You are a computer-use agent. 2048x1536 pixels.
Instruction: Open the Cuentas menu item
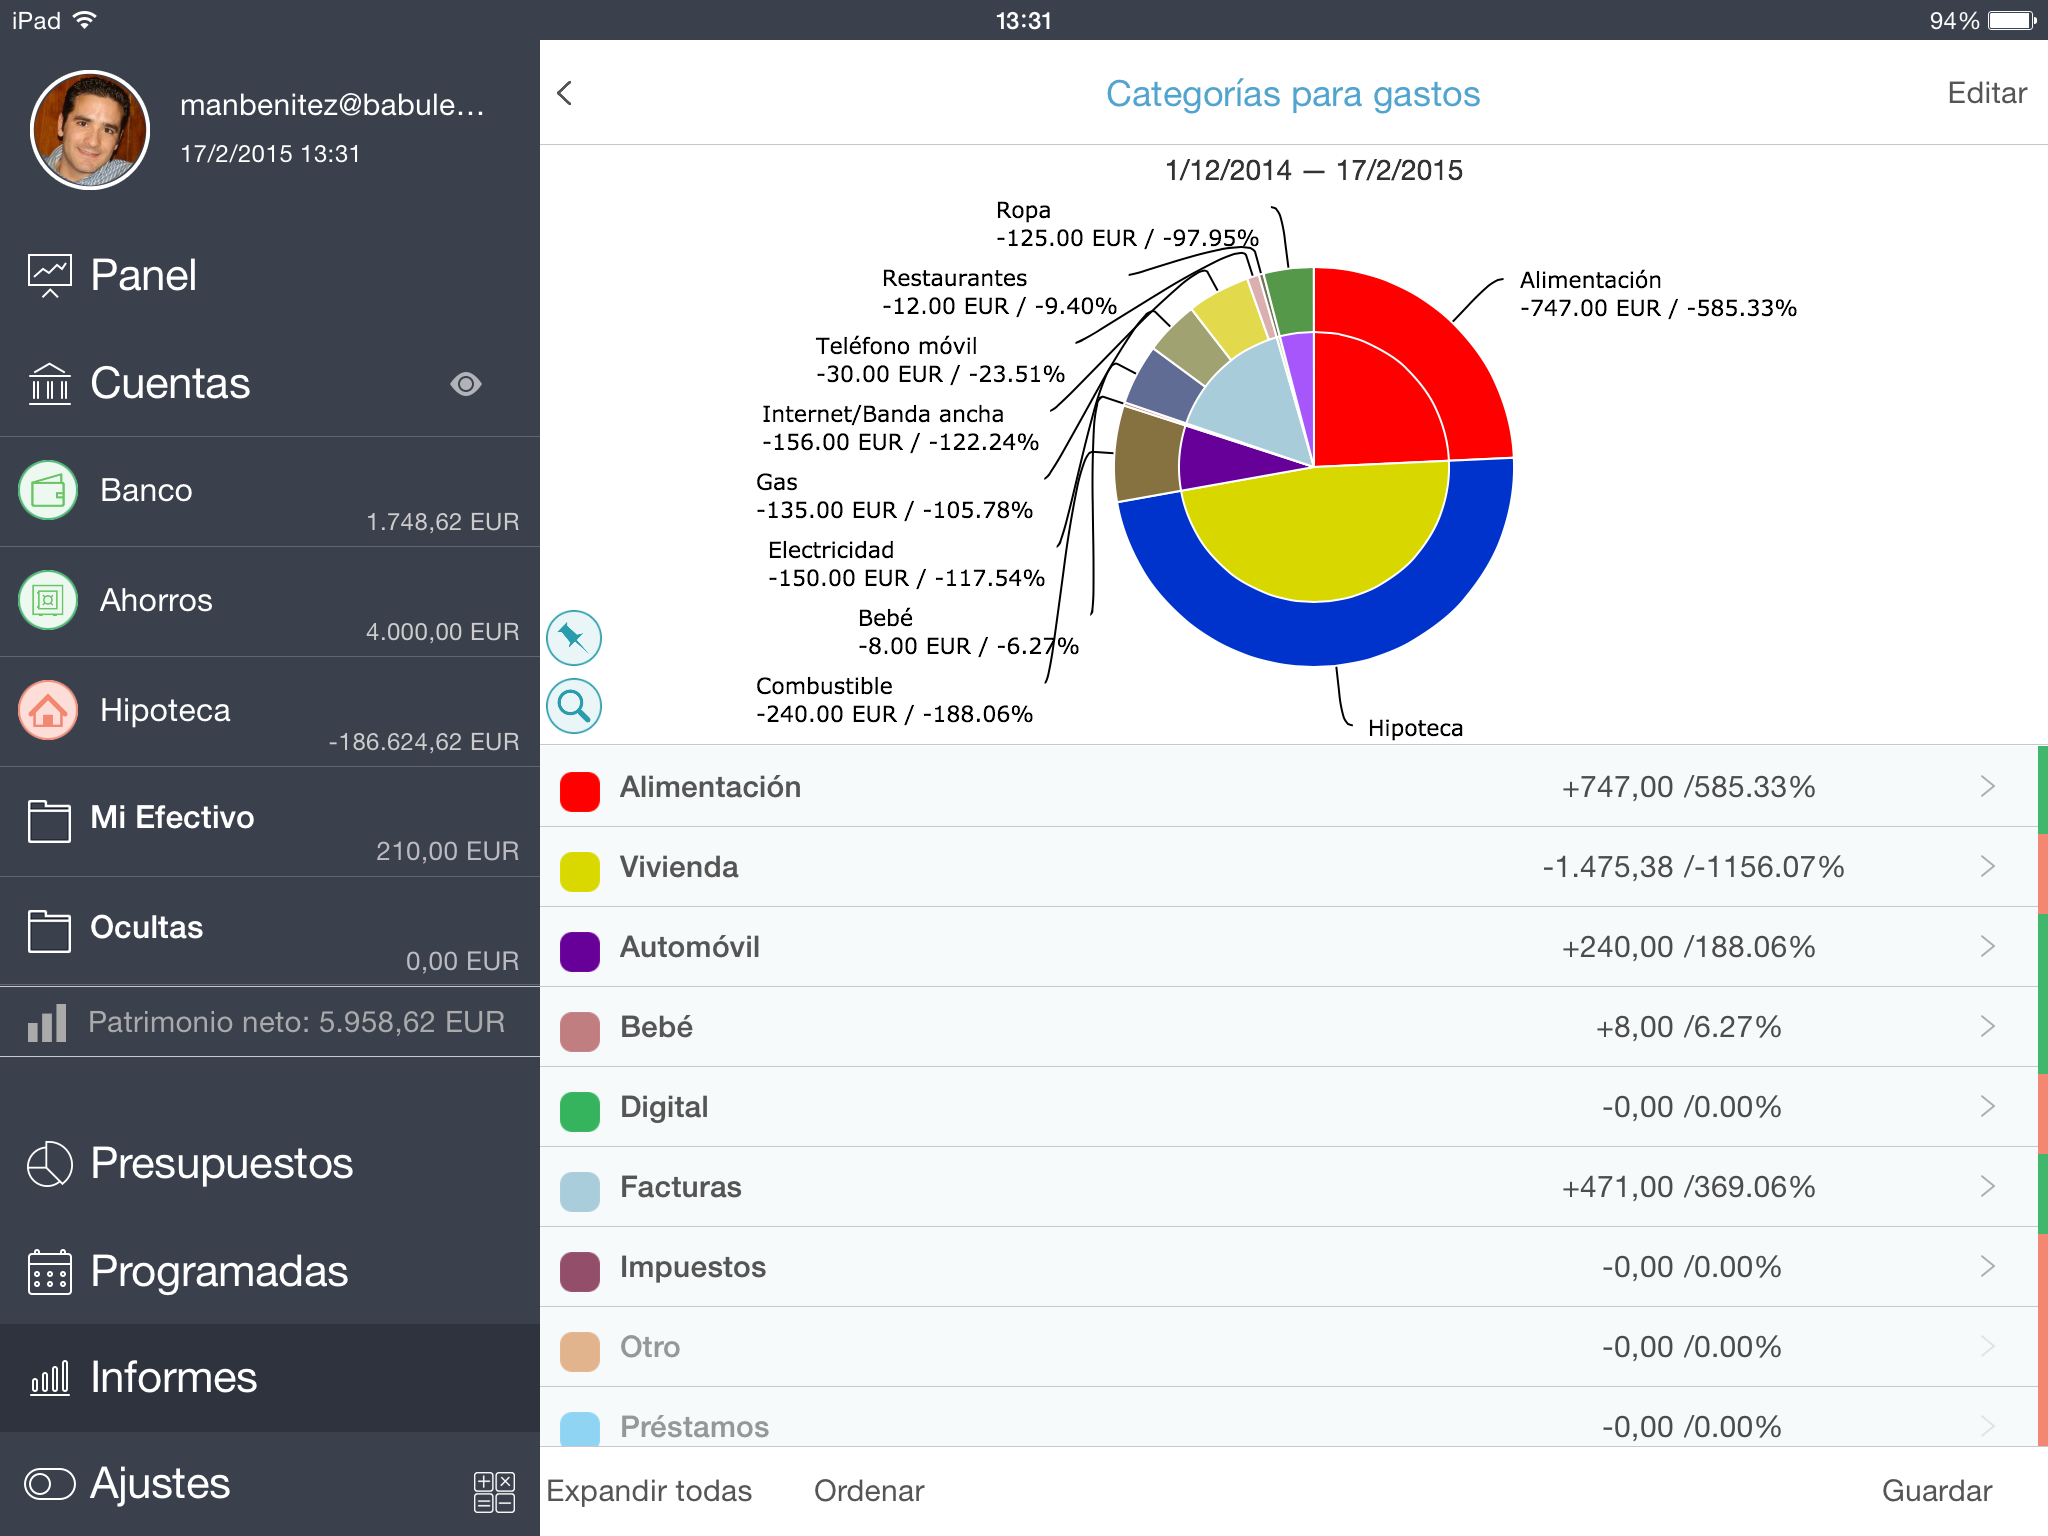click(270, 384)
